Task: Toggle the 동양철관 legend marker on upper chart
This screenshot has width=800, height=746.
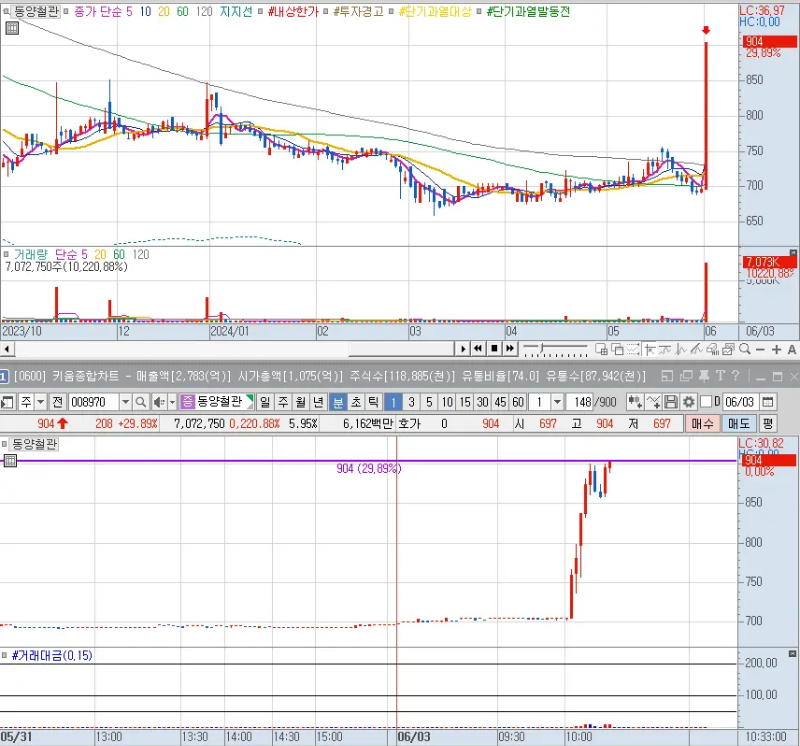Action: pyautogui.click(x=6, y=11)
